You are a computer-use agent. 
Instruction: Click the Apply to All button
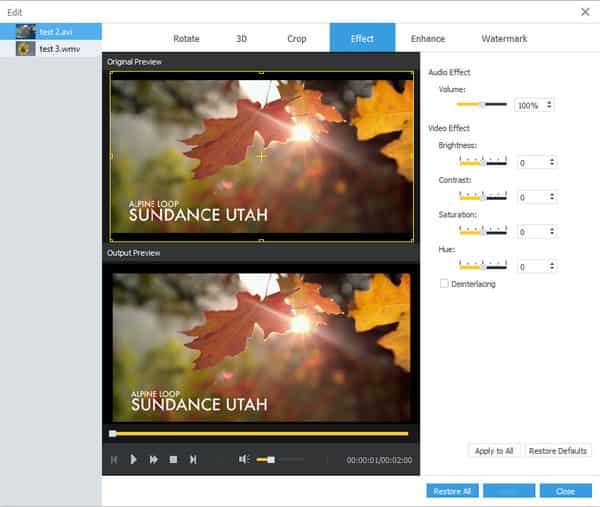pyautogui.click(x=494, y=451)
